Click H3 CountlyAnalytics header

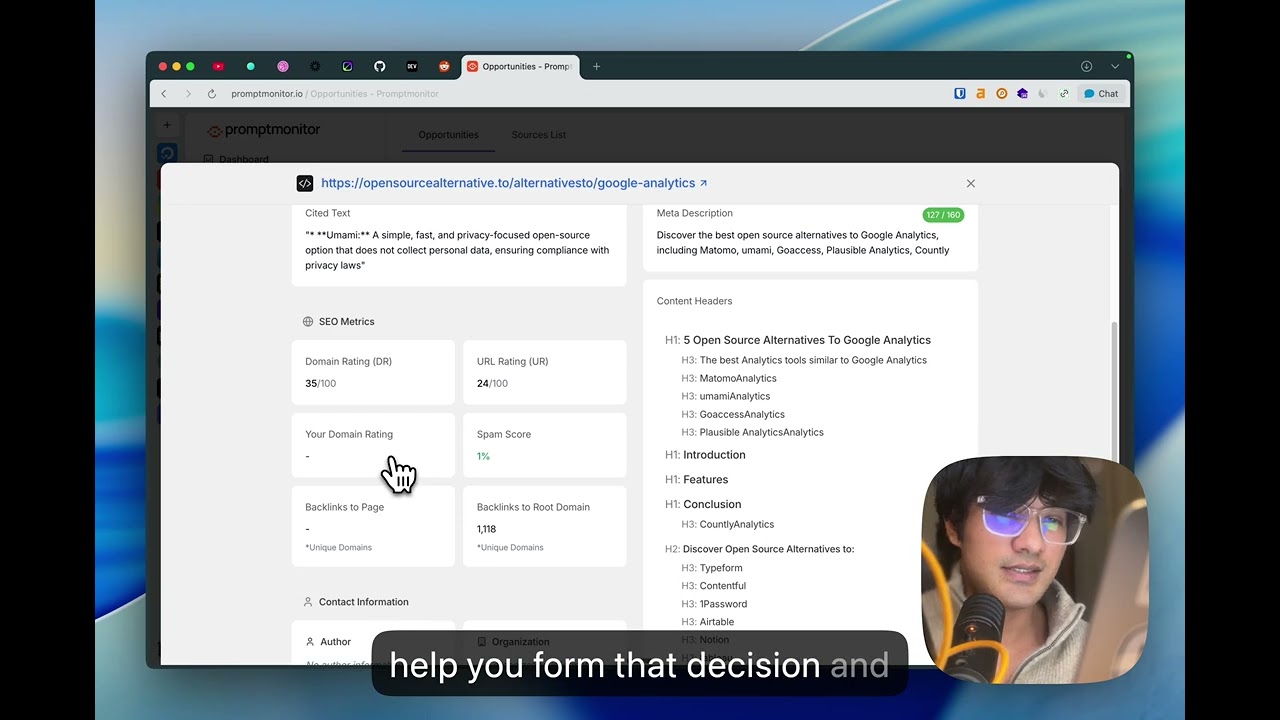[x=728, y=524]
